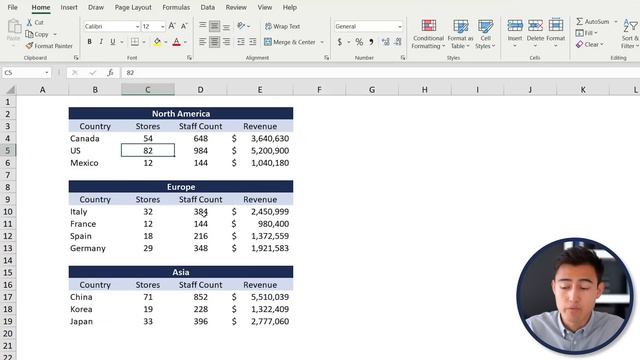The width and height of the screenshot is (640, 360).
Task: Click the Orientation text angle icon
Action: click(x=241, y=26)
